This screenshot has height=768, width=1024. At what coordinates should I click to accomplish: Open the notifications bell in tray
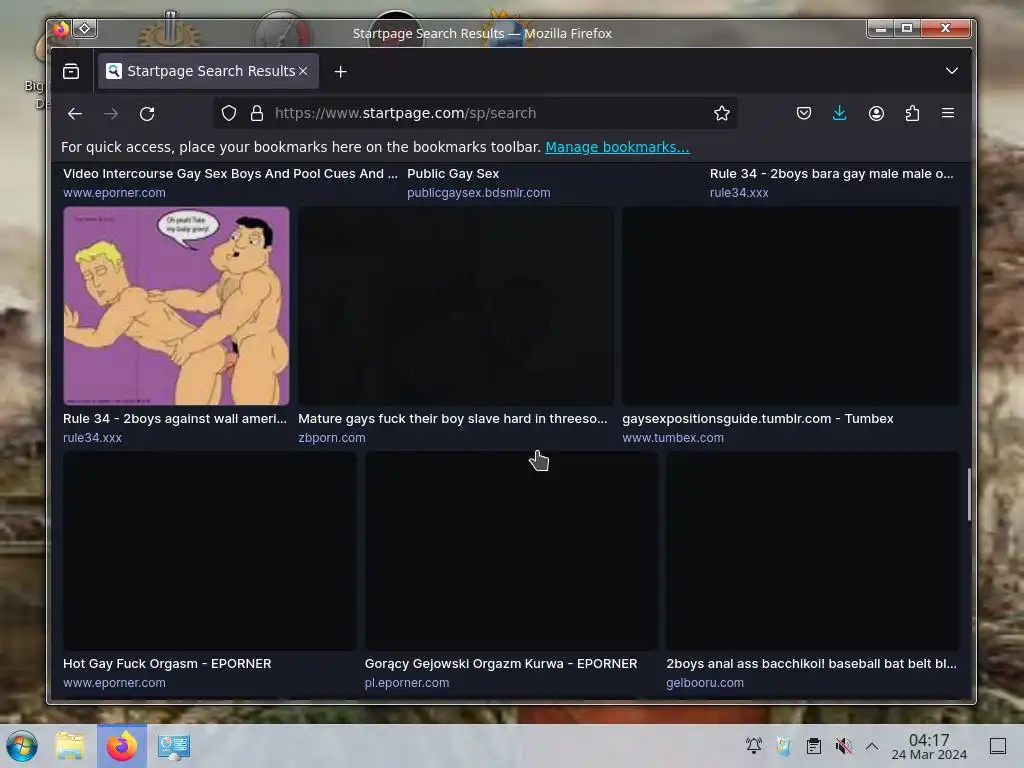pos(754,746)
